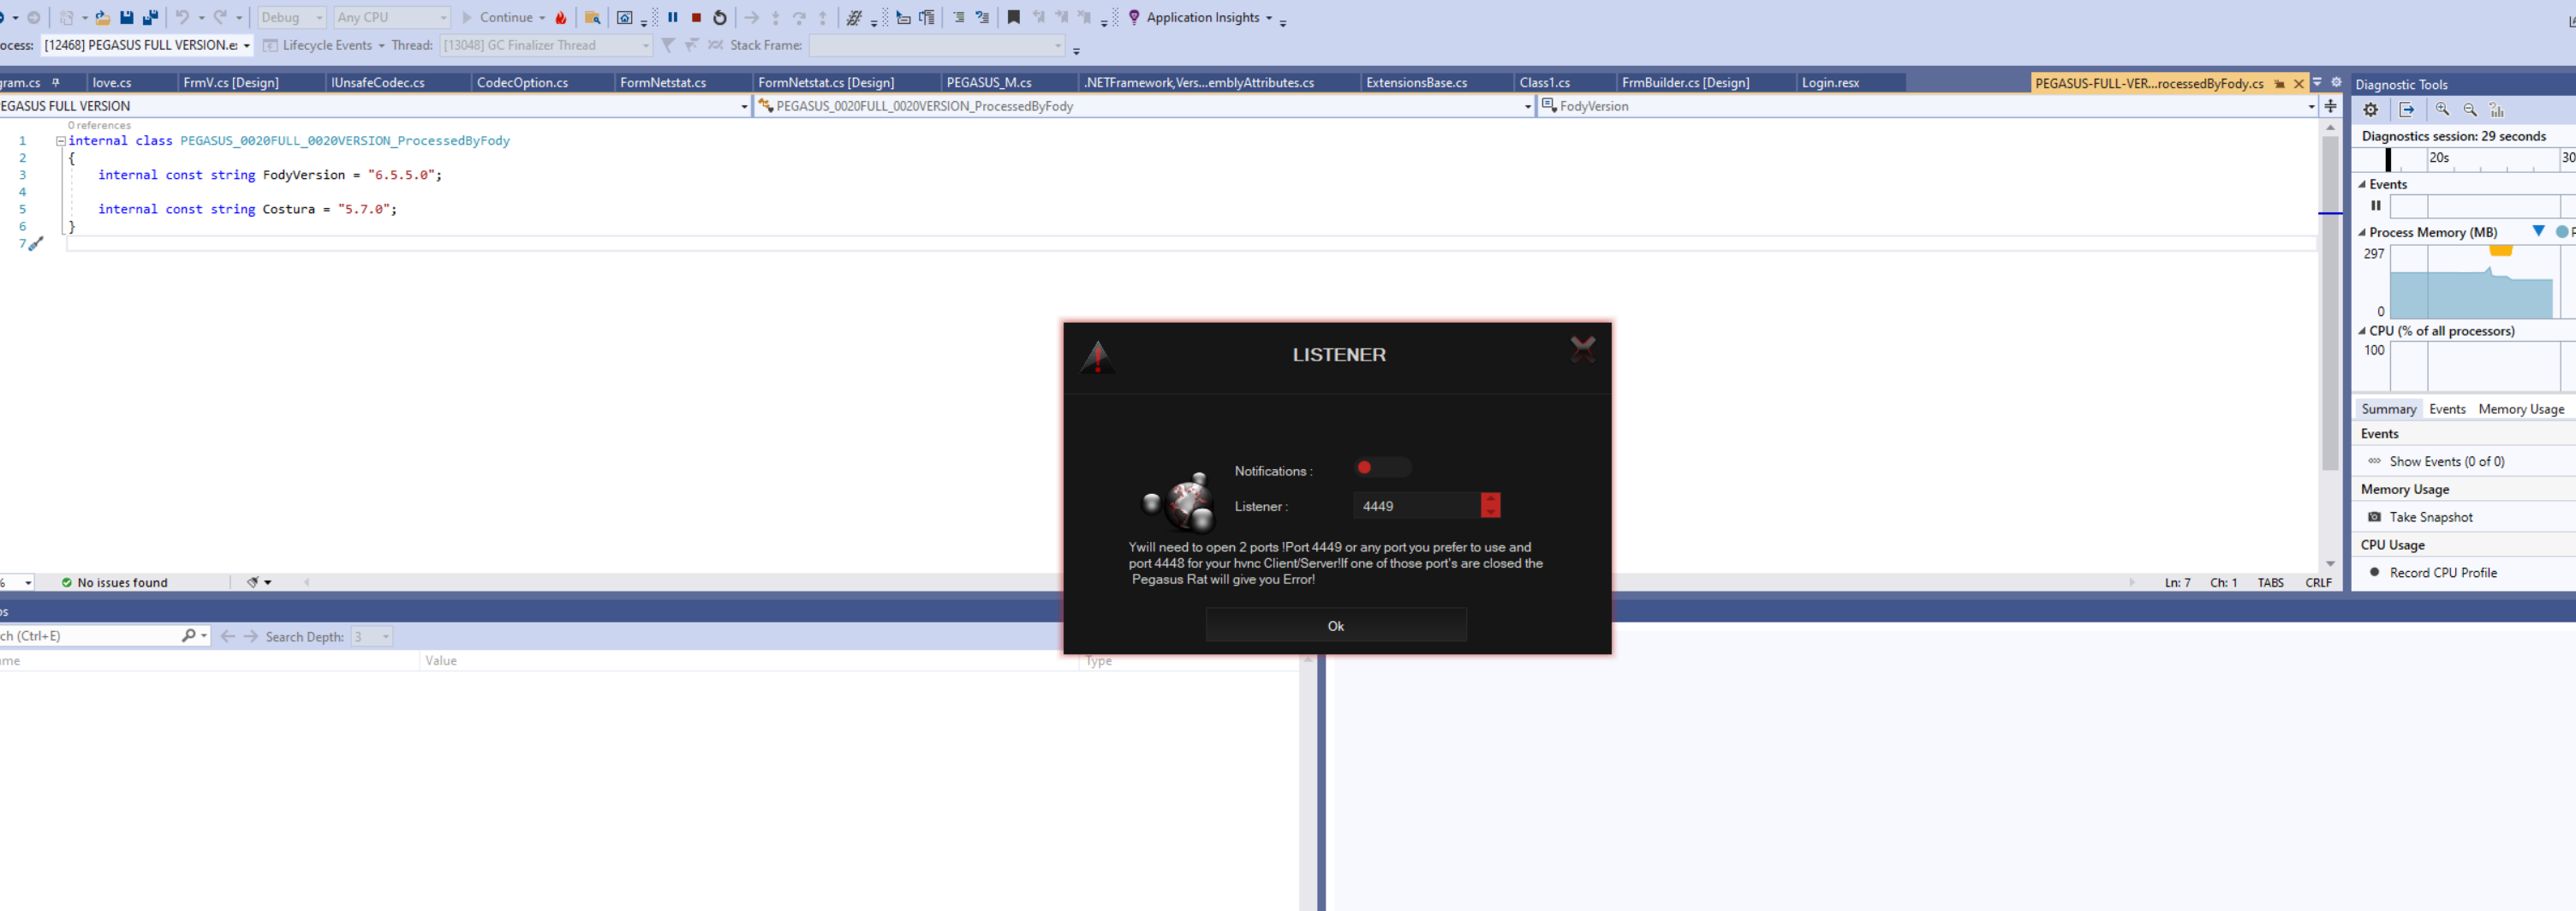This screenshot has height=911, width=2576.
Task: Collapse the CPU (% of all processors) section
Action: pyautogui.click(x=2362, y=331)
